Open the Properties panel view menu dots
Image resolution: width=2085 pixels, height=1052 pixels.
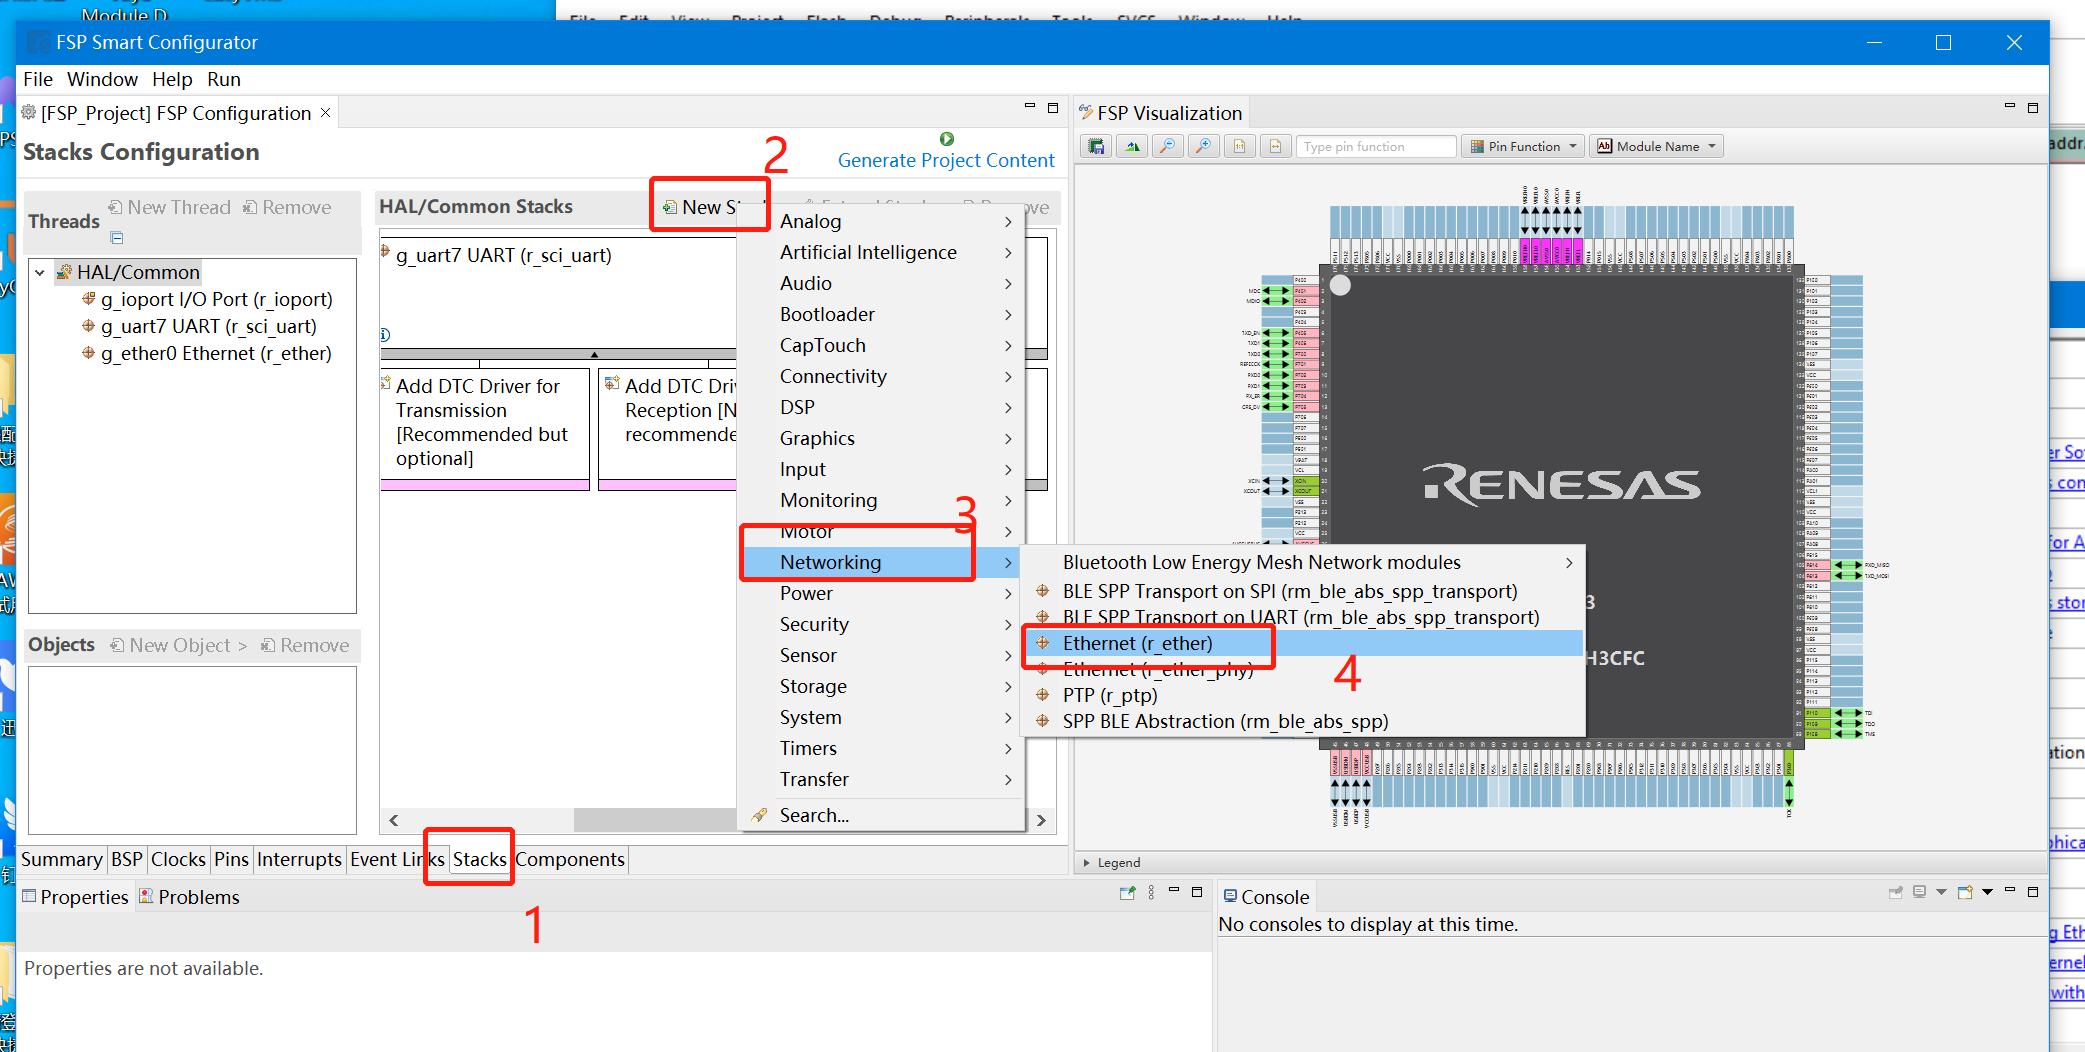coord(1151,892)
